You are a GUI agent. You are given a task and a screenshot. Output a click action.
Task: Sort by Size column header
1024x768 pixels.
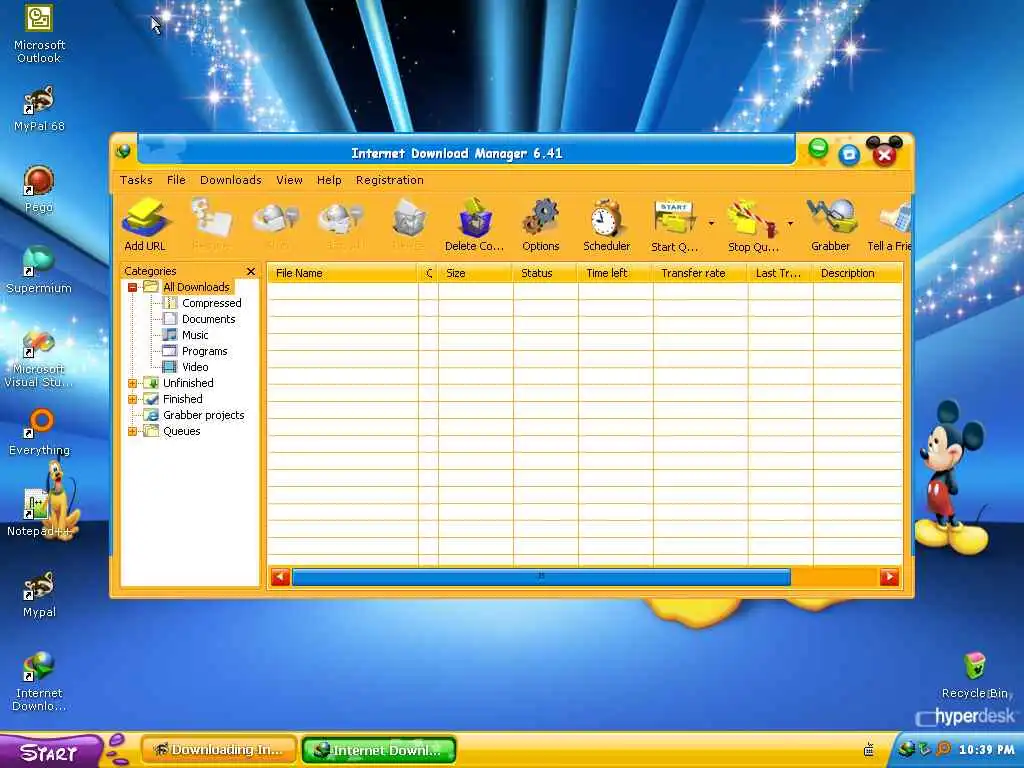pos(475,273)
